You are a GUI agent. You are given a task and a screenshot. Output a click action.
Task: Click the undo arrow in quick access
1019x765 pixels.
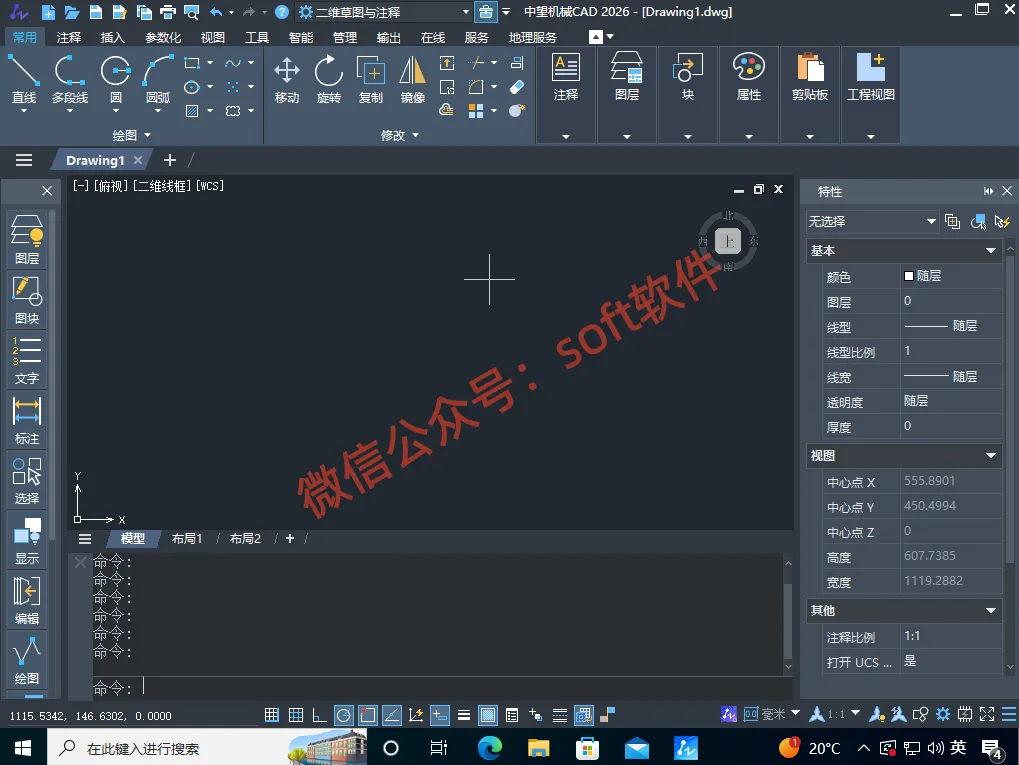[x=216, y=12]
